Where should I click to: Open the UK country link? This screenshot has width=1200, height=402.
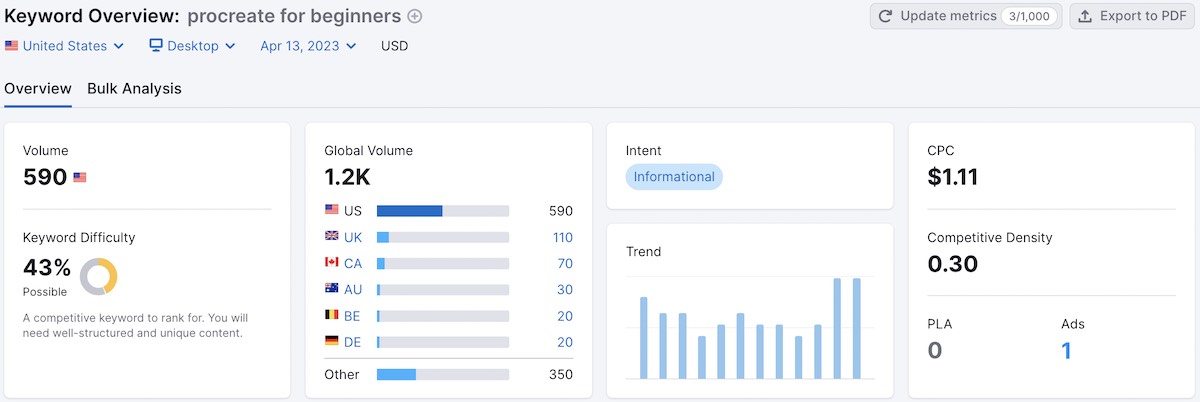(x=353, y=237)
